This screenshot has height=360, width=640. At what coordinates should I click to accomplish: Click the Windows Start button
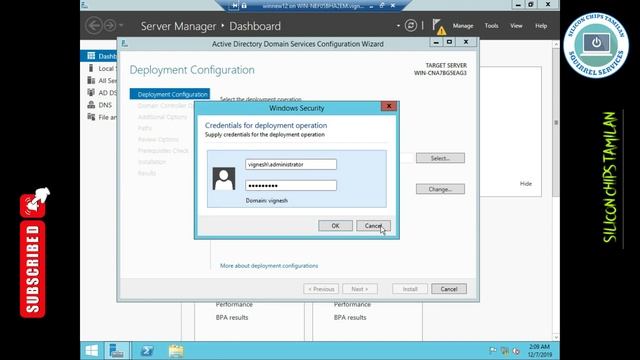coord(92,351)
